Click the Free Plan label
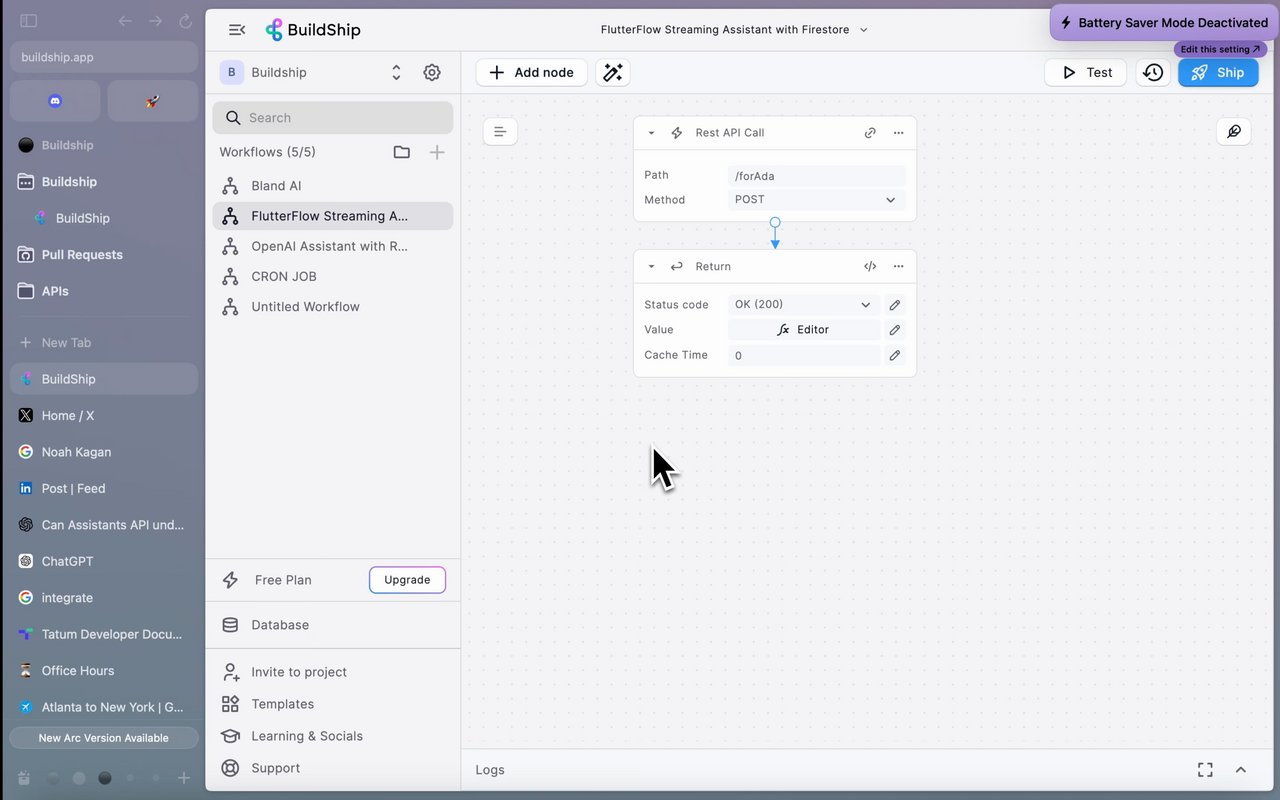The height and width of the screenshot is (800, 1280). pos(283,580)
